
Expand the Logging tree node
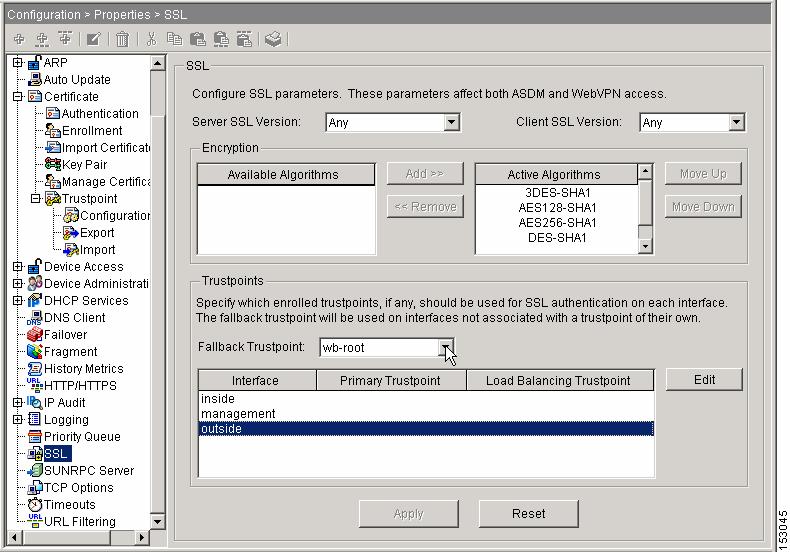pyautogui.click(x=18, y=420)
